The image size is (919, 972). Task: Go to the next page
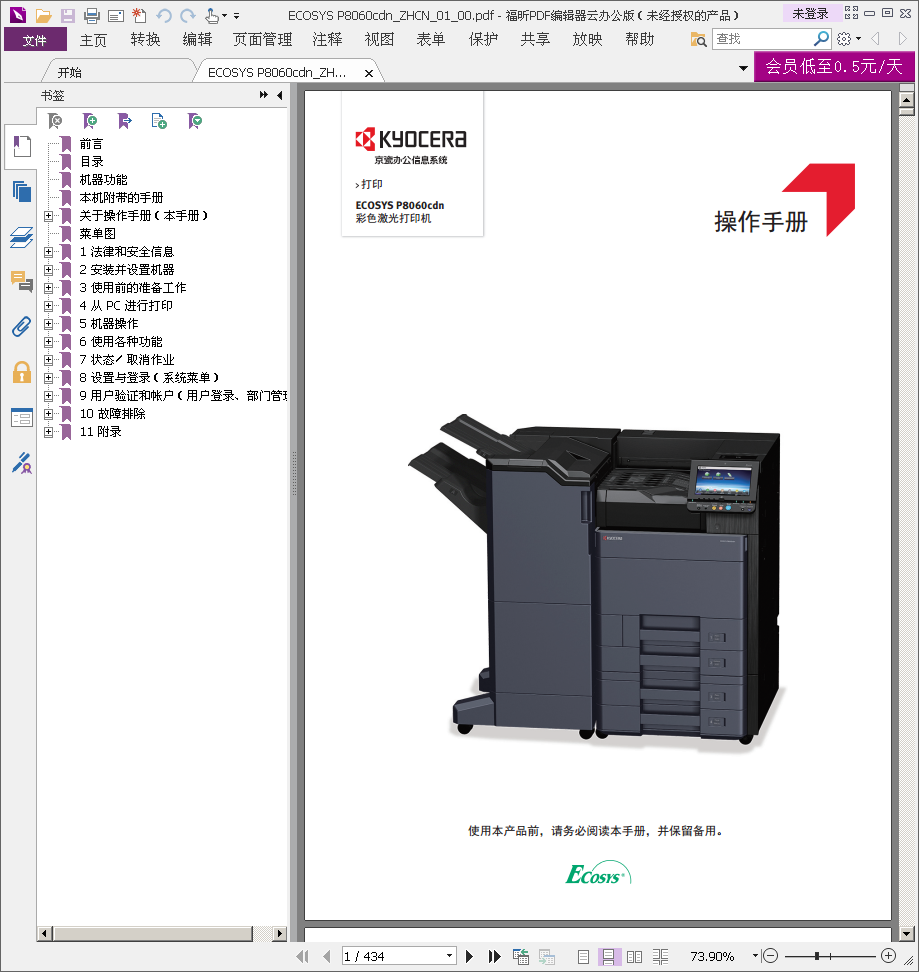469,957
